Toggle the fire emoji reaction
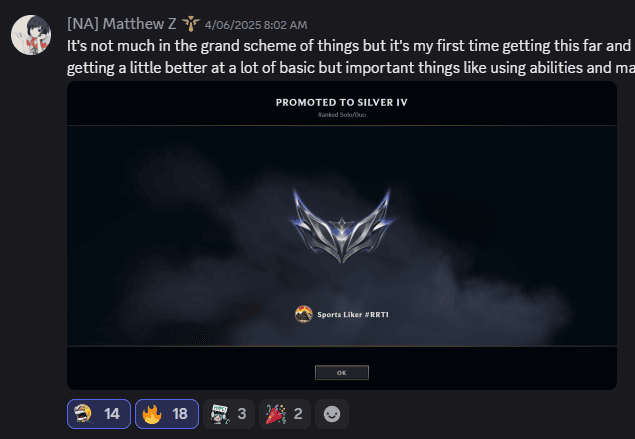Screen dimensions: 635x439 [167, 414]
